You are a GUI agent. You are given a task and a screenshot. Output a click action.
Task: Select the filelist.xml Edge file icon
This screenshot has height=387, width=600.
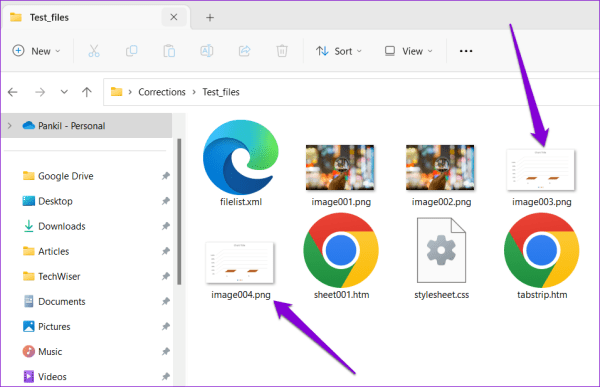[241, 157]
